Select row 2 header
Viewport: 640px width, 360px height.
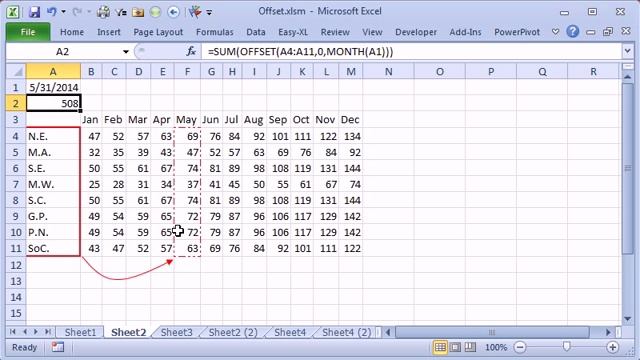coord(16,103)
